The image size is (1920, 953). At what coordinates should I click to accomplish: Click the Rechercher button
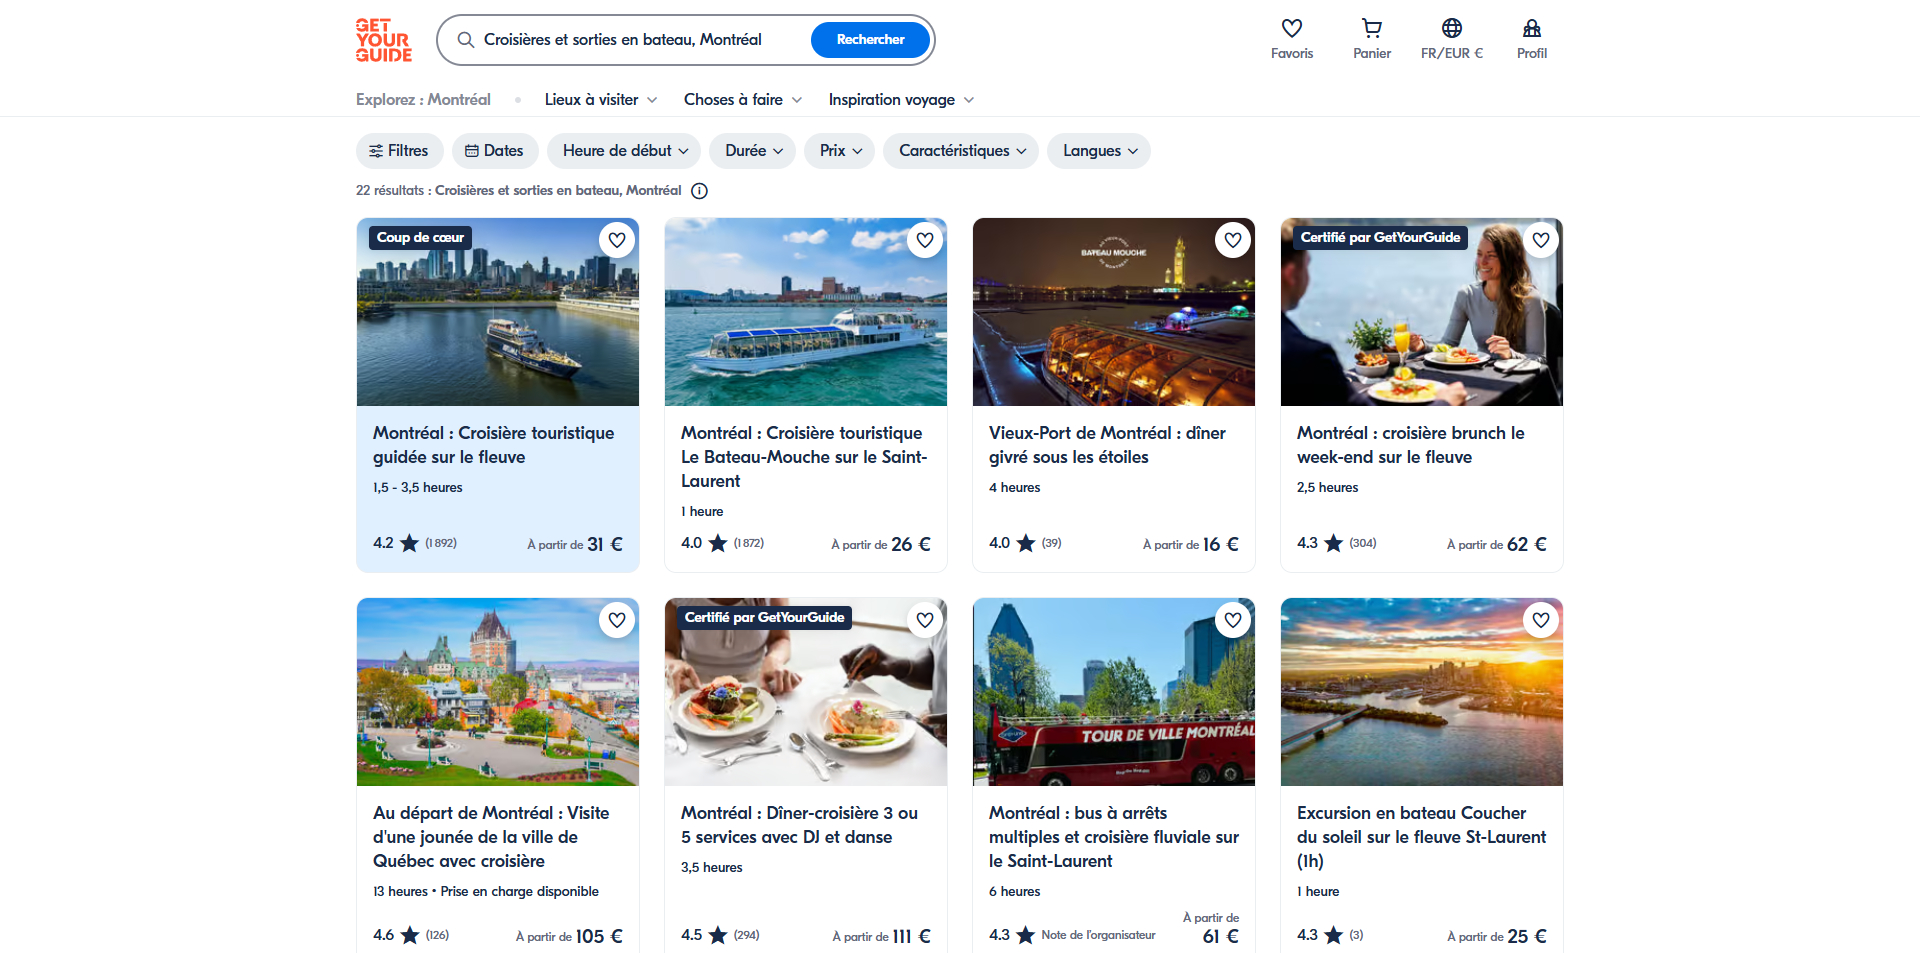pyautogui.click(x=870, y=40)
